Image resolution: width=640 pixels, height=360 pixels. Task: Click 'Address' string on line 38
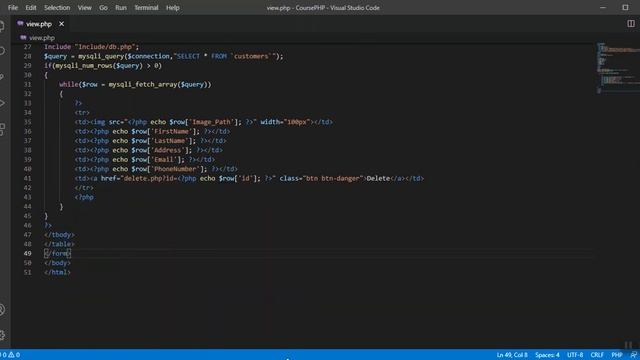pos(167,150)
